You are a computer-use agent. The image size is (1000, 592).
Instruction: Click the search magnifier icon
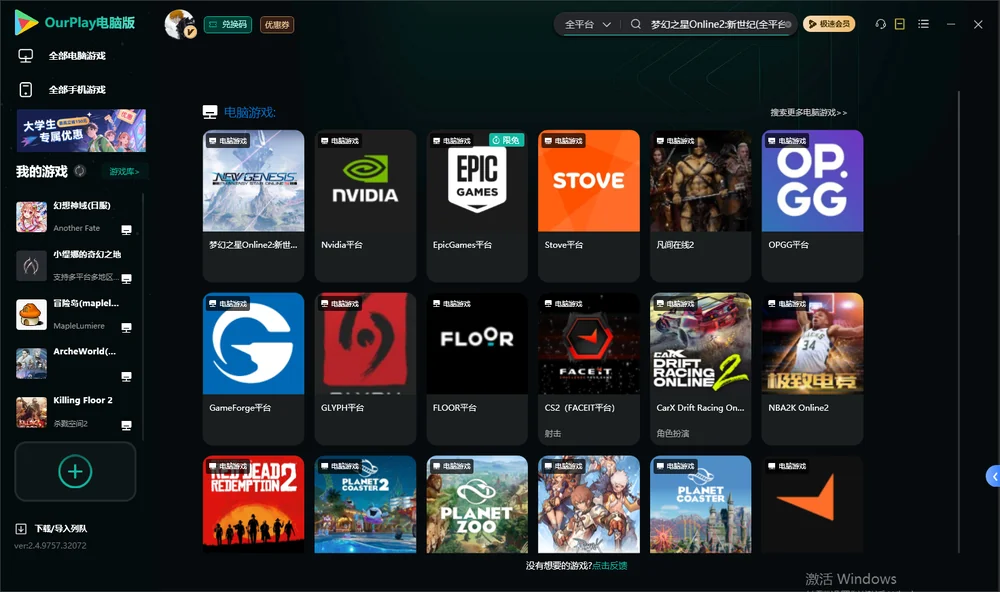[636, 24]
